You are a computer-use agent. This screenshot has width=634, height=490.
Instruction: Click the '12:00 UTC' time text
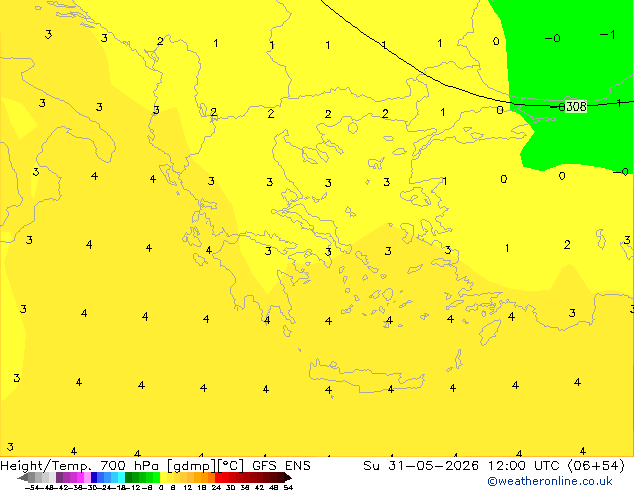point(524,466)
